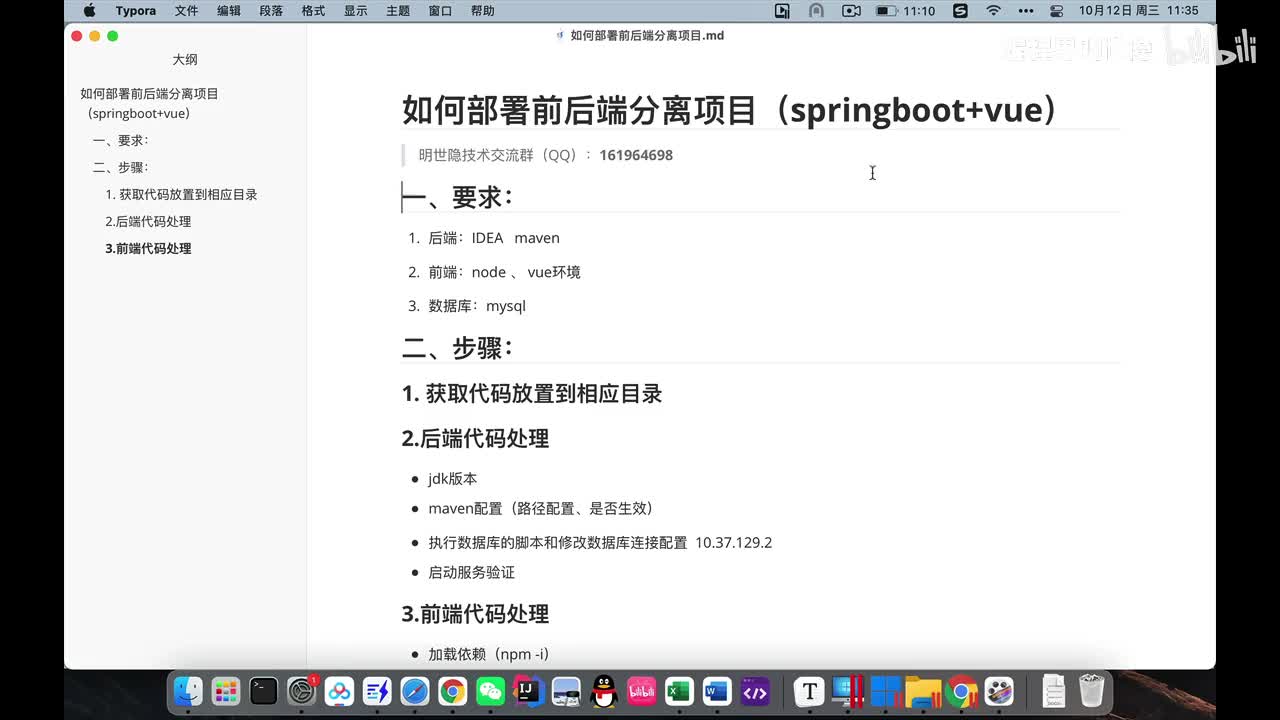Open the 文件 menu
The height and width of the screenshot is (720, 1280).
[186, 11]
